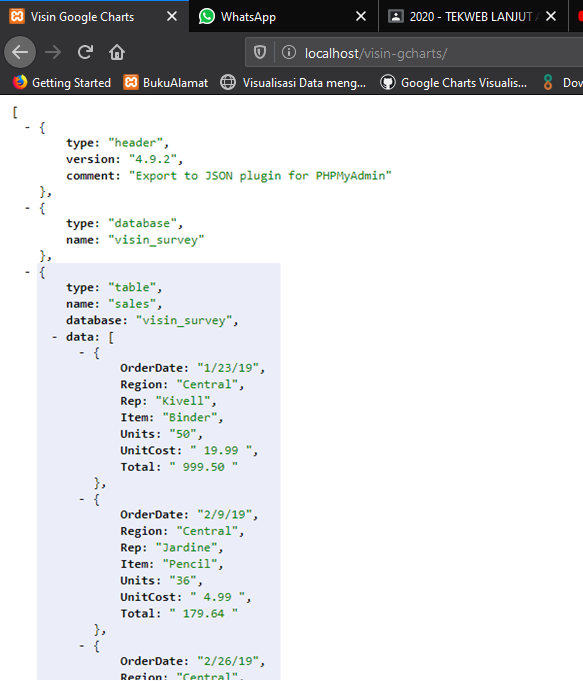Show site information for localhost
Image resolution: width=583 pixels, height=681 pixels.
pyautogui.click(x=289, y=53)
